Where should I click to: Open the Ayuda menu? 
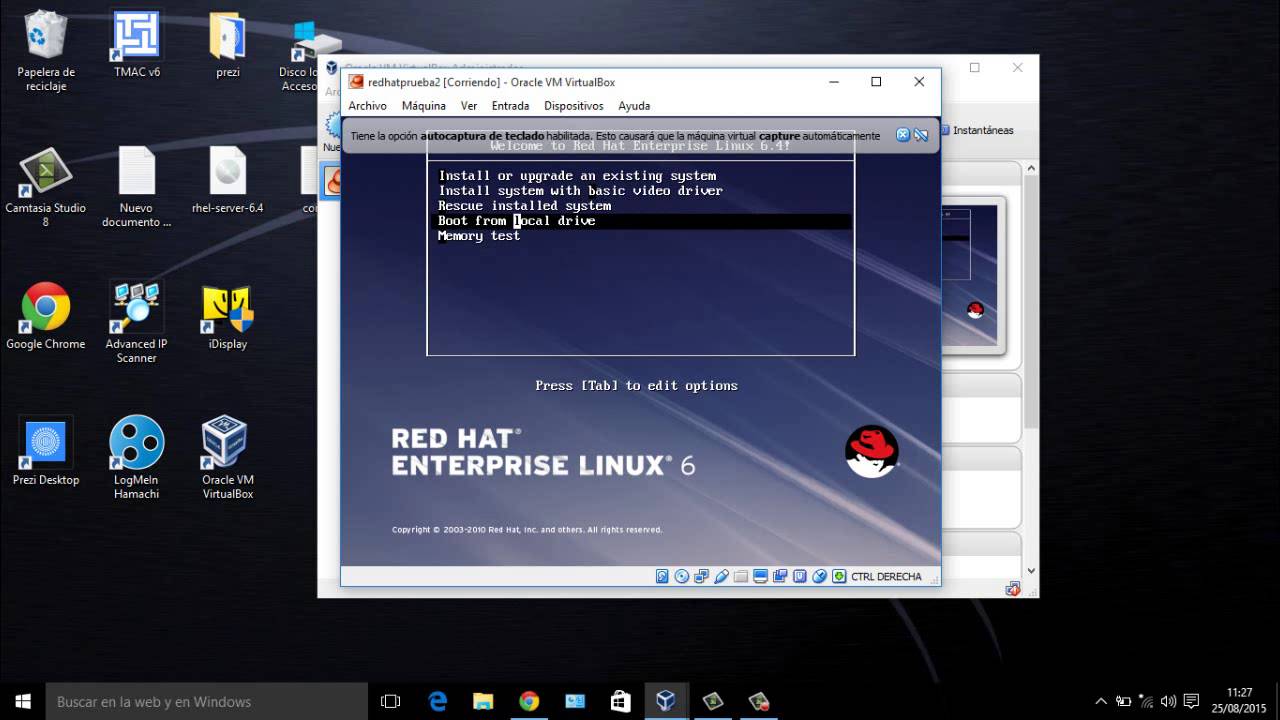click(x=634, y=106)
